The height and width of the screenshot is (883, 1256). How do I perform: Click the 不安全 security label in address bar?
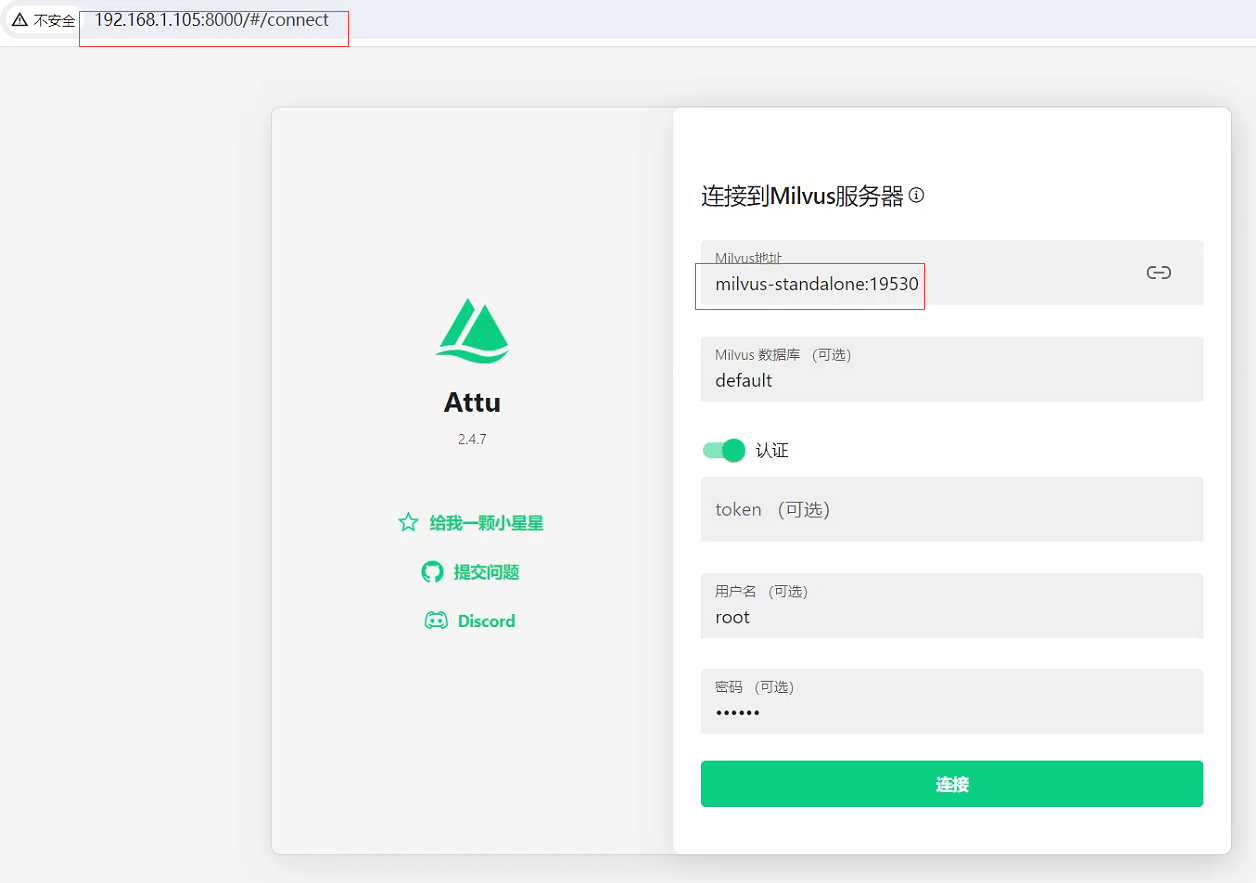54,20
